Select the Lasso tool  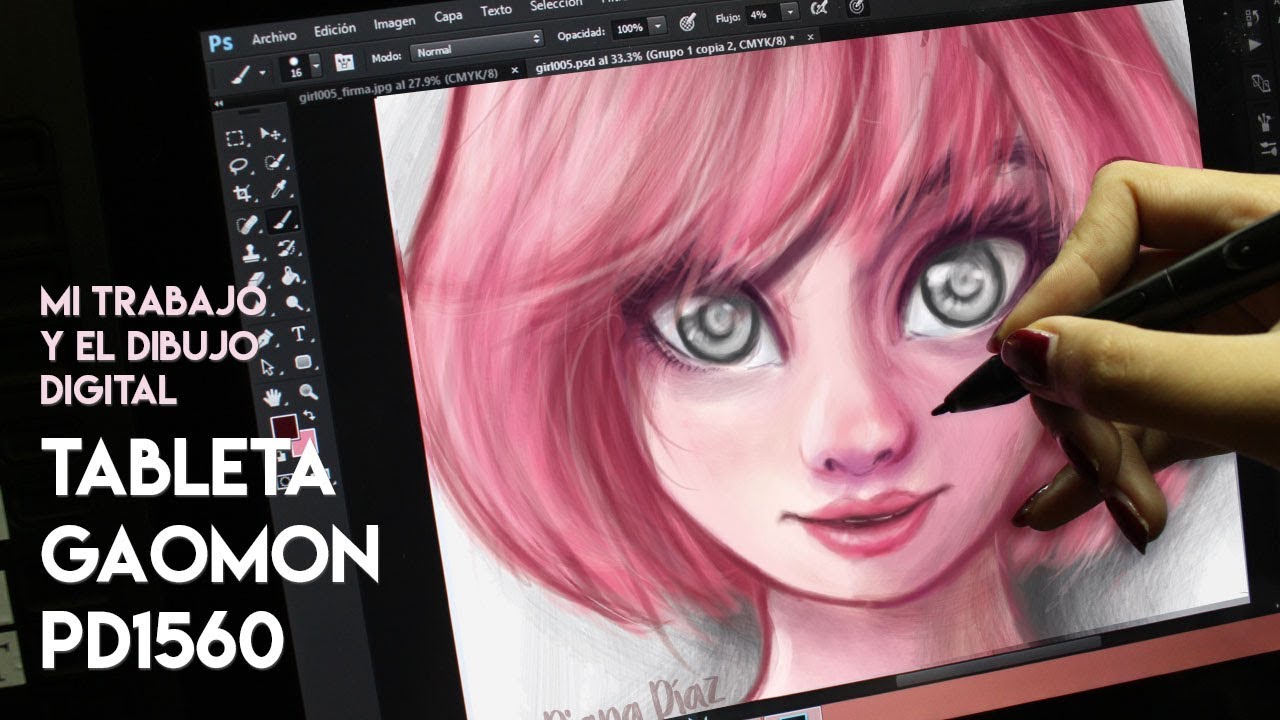tap(238, 166)
